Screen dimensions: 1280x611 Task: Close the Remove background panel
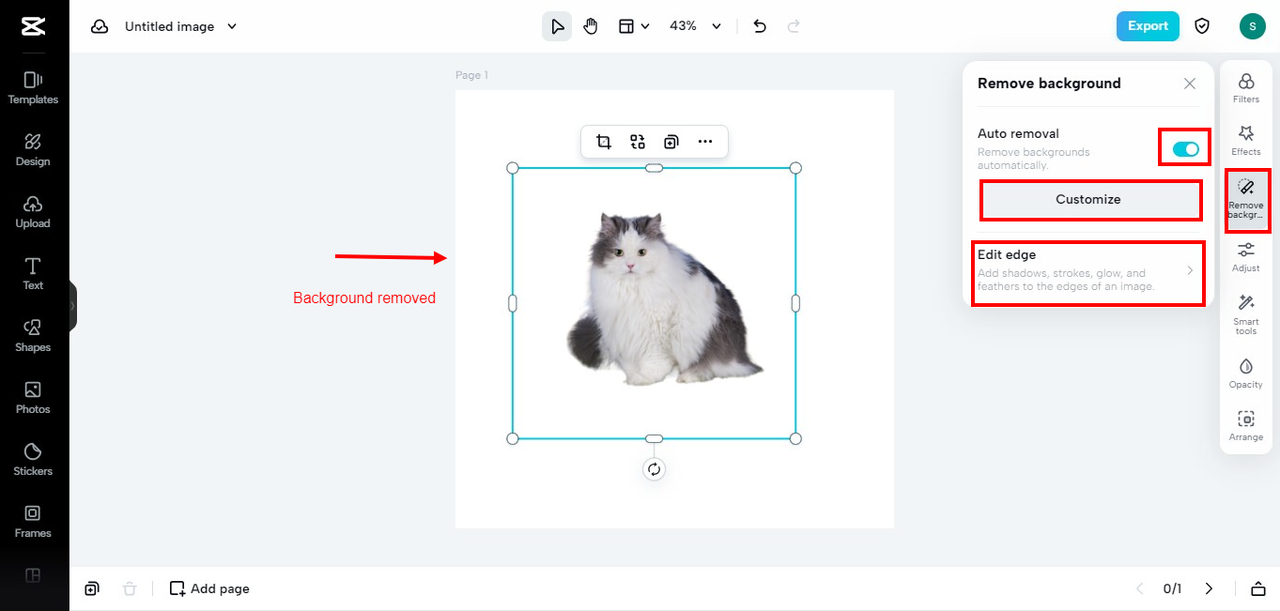(x=1189, y=84)
